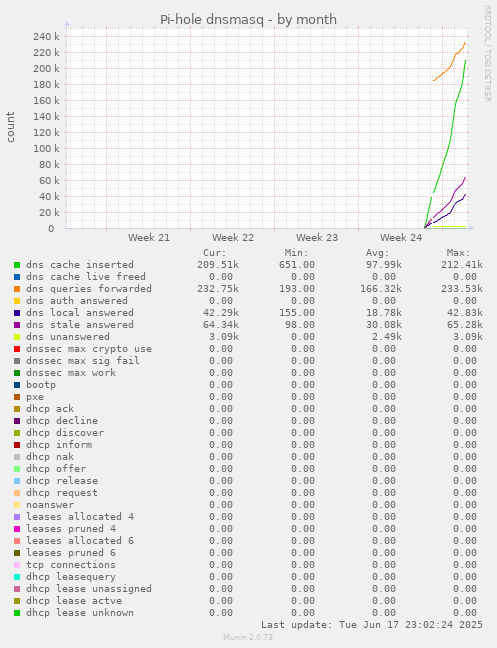Click the dns cache inserted legend label
Image resolution: width=497 pixels, height=648 pixels.
tap(80, 264)
